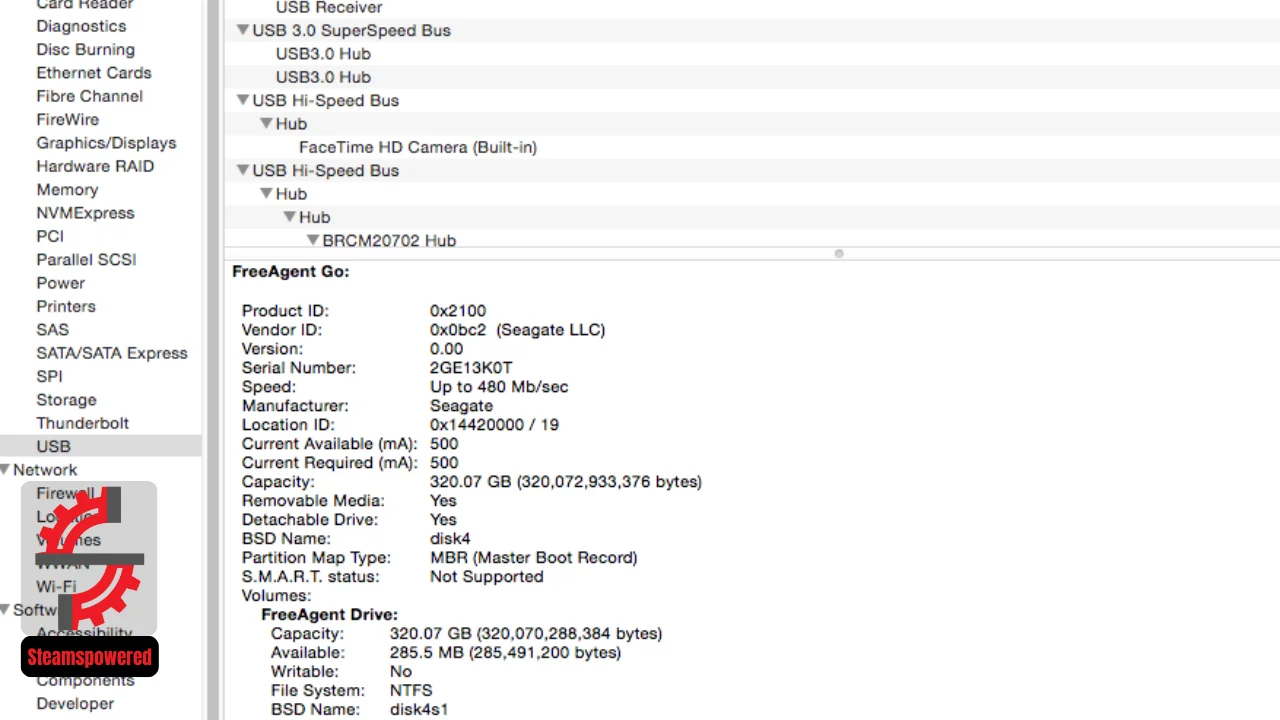Open NVMExpress in the sidebar
Image resolution: width=1280 pixels, height=720 pixels.
click(85, 213)
